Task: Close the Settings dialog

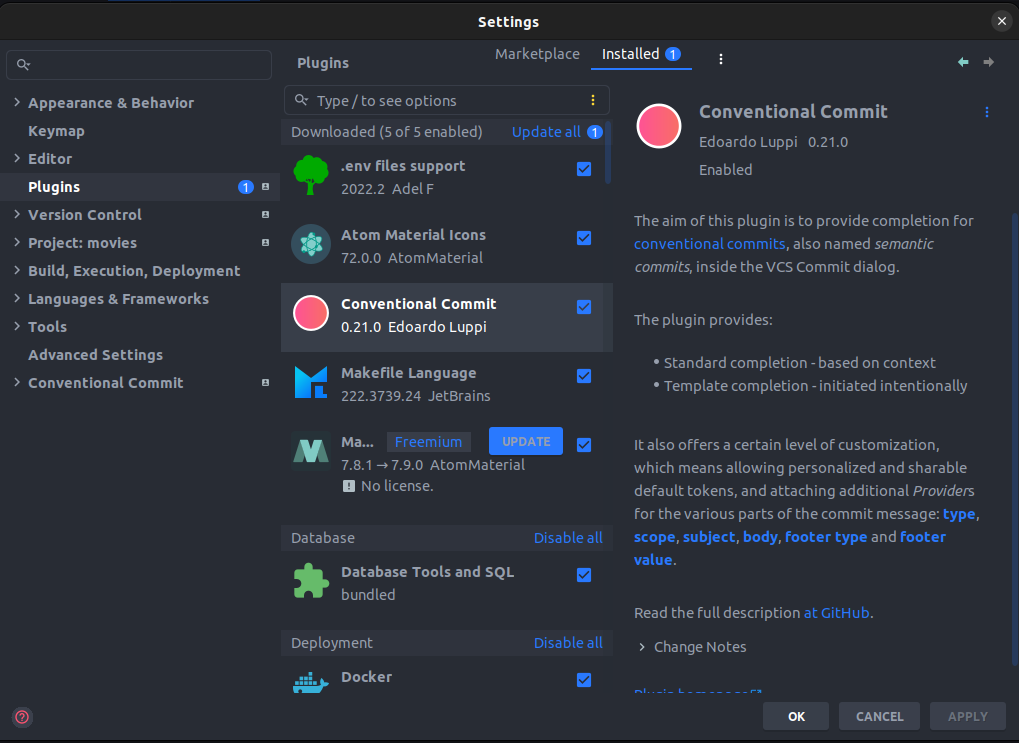Action: [x=1001, y=21]
